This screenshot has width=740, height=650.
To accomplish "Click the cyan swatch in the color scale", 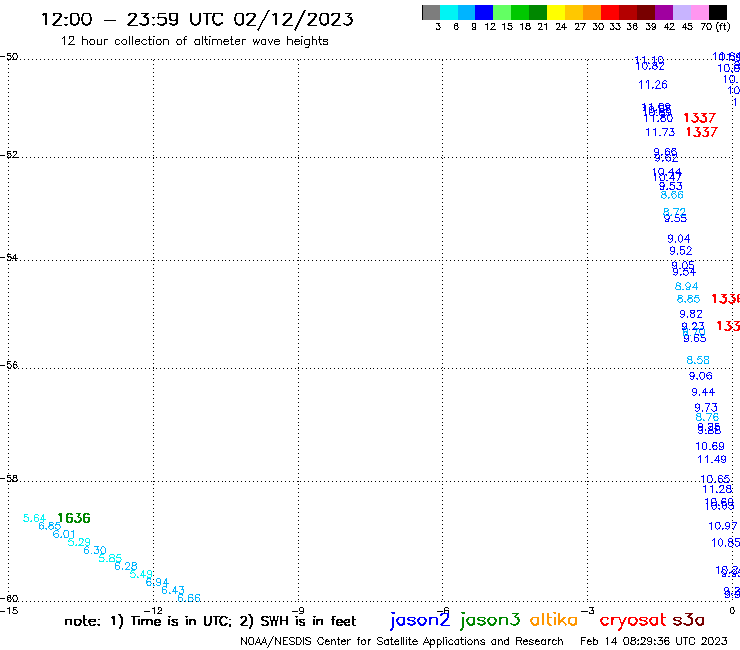I will pyautogui.click(x=449, y=12).
